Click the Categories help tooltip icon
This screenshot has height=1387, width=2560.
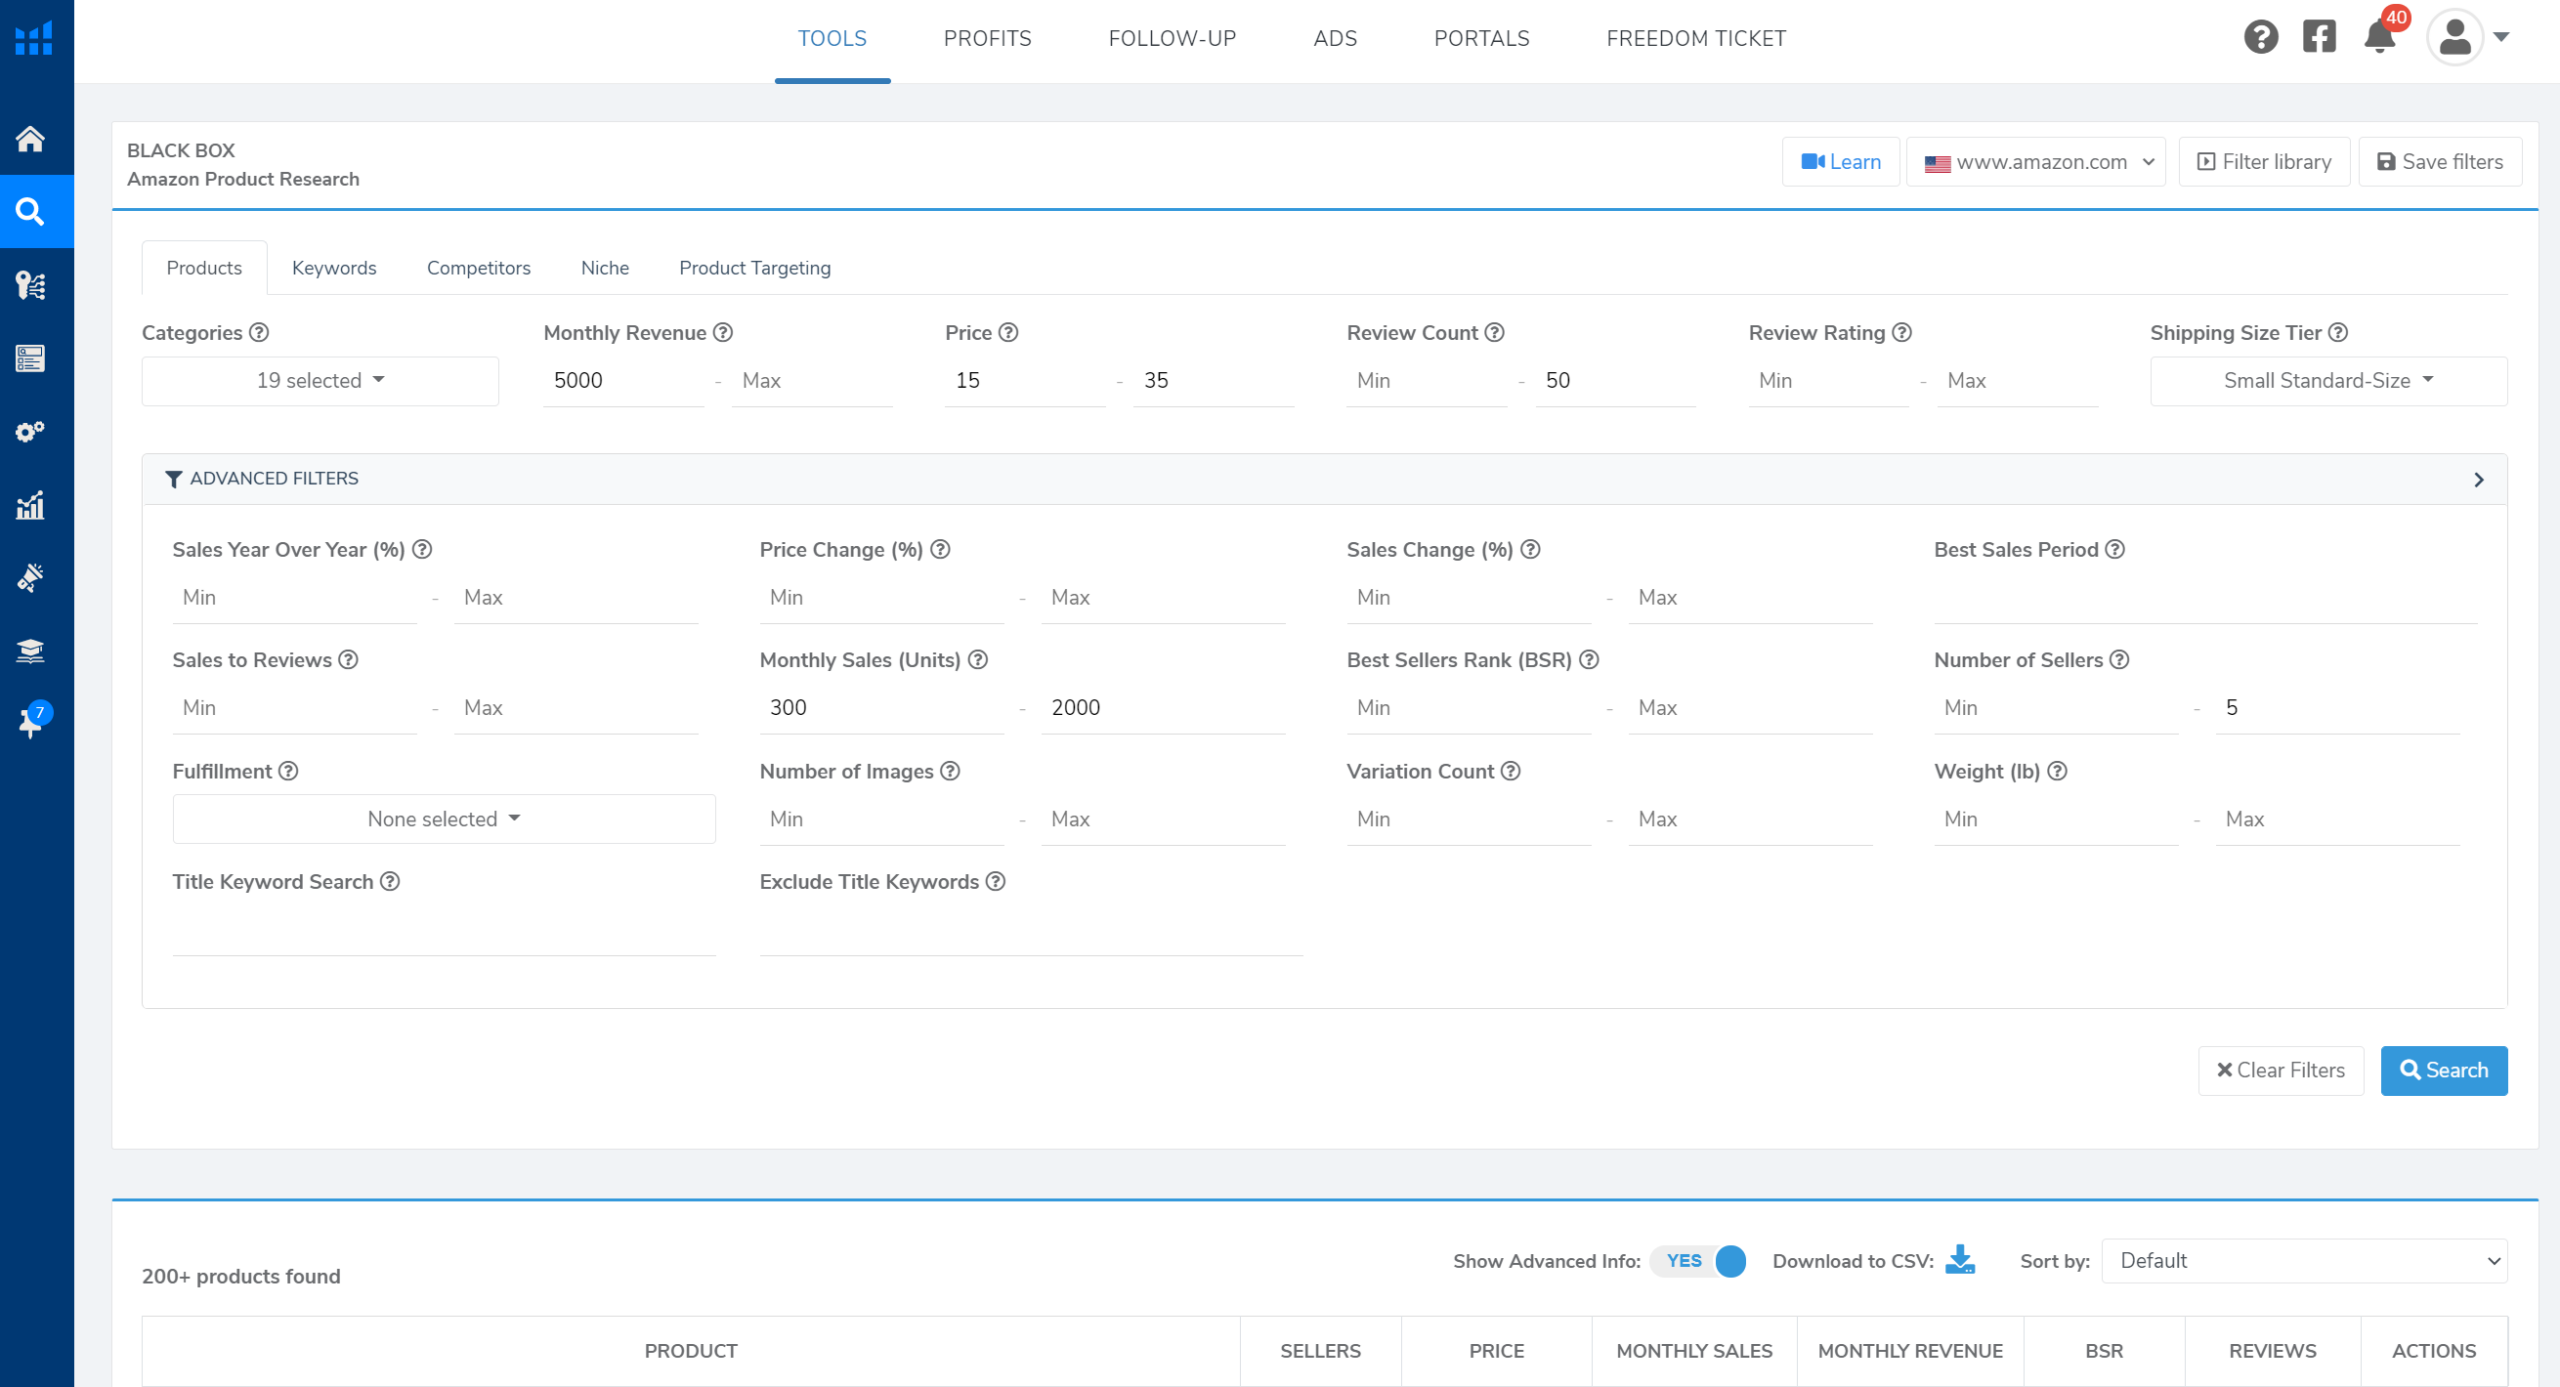[x=259, y=332]
